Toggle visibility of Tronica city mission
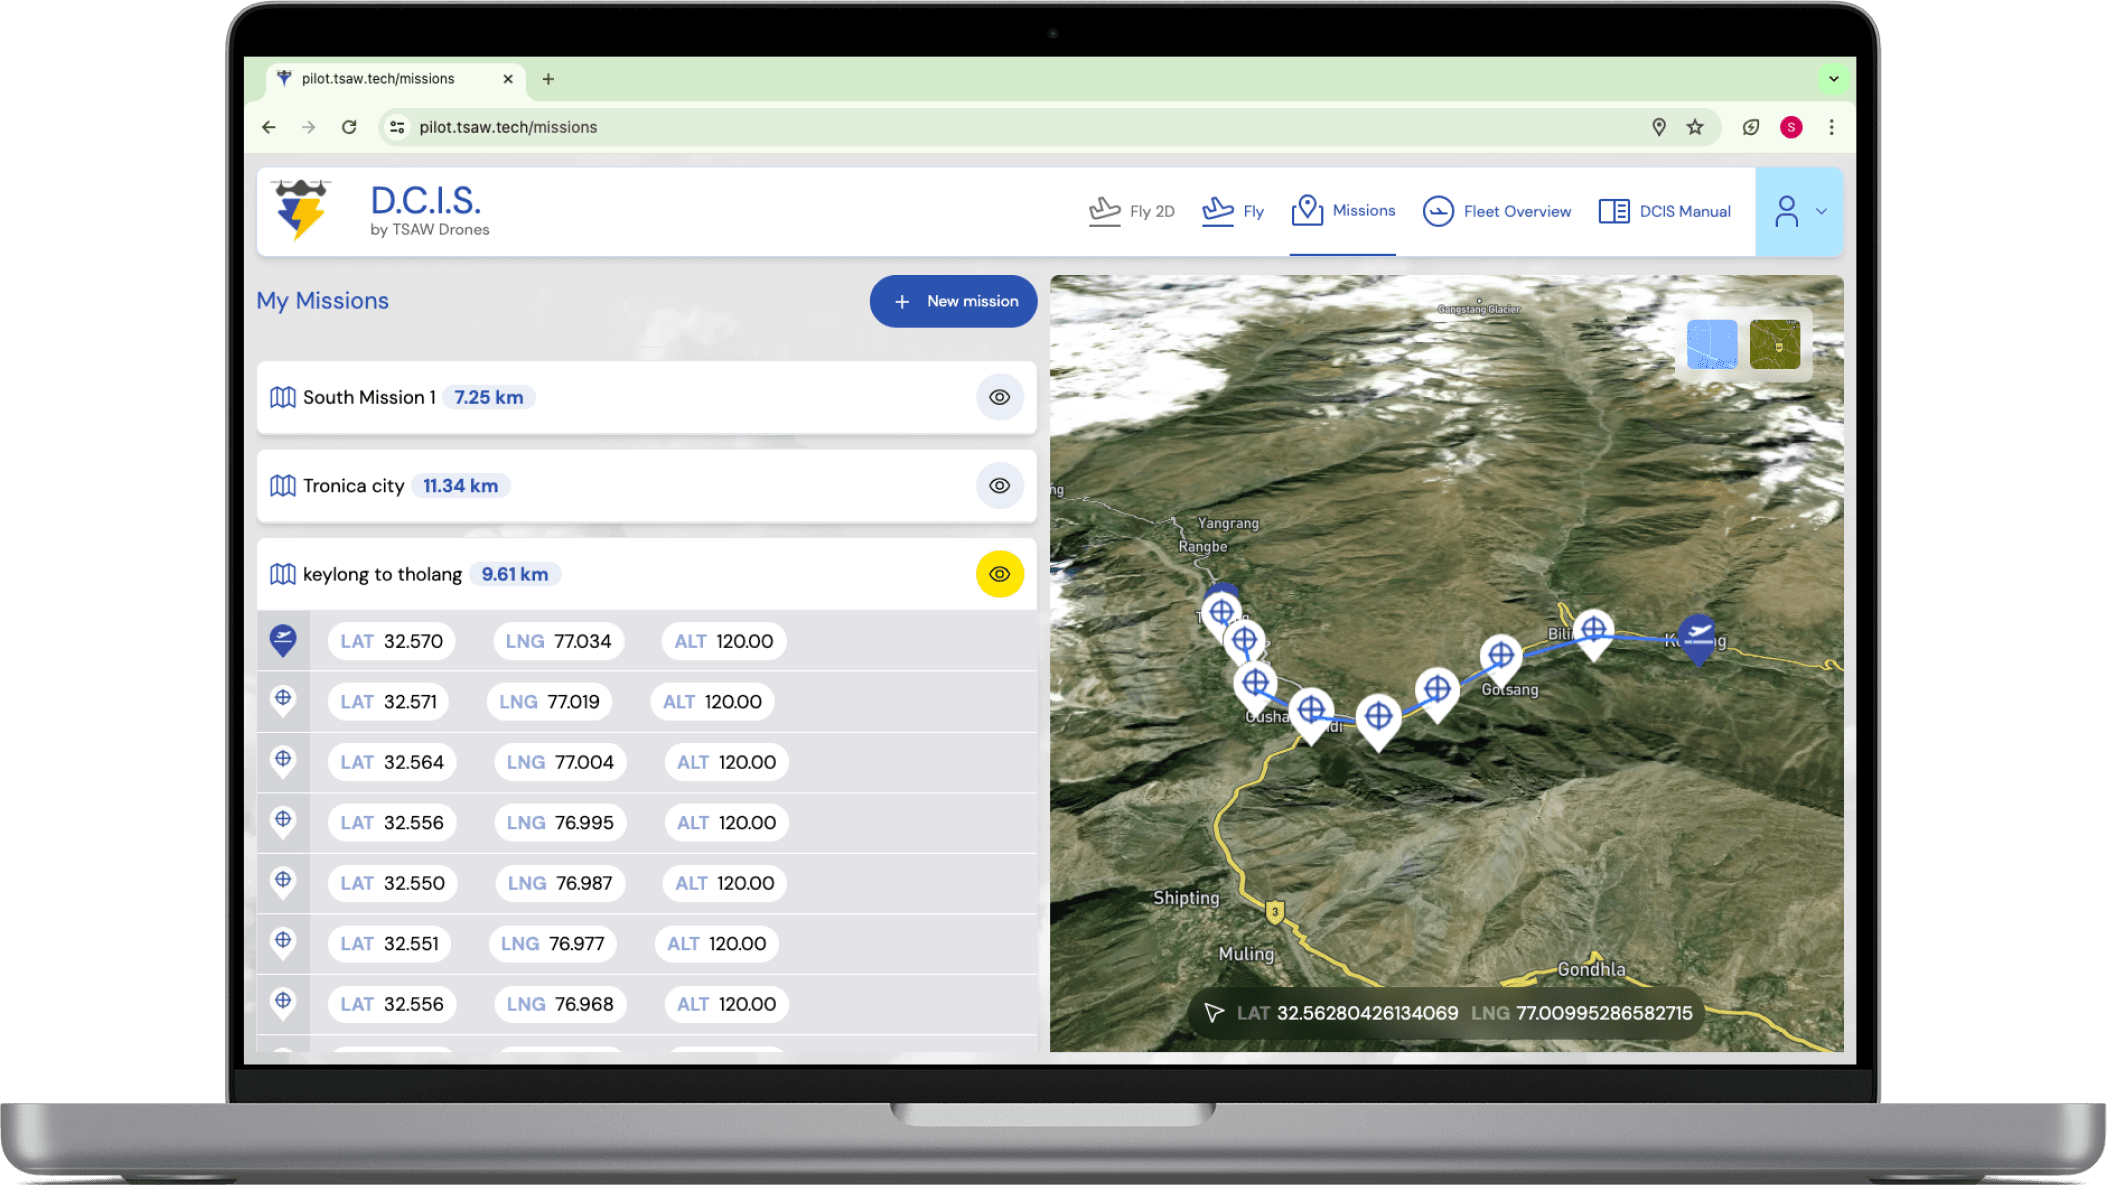The width and height of the screenshot is (2107, 1185). click(999, 486)
